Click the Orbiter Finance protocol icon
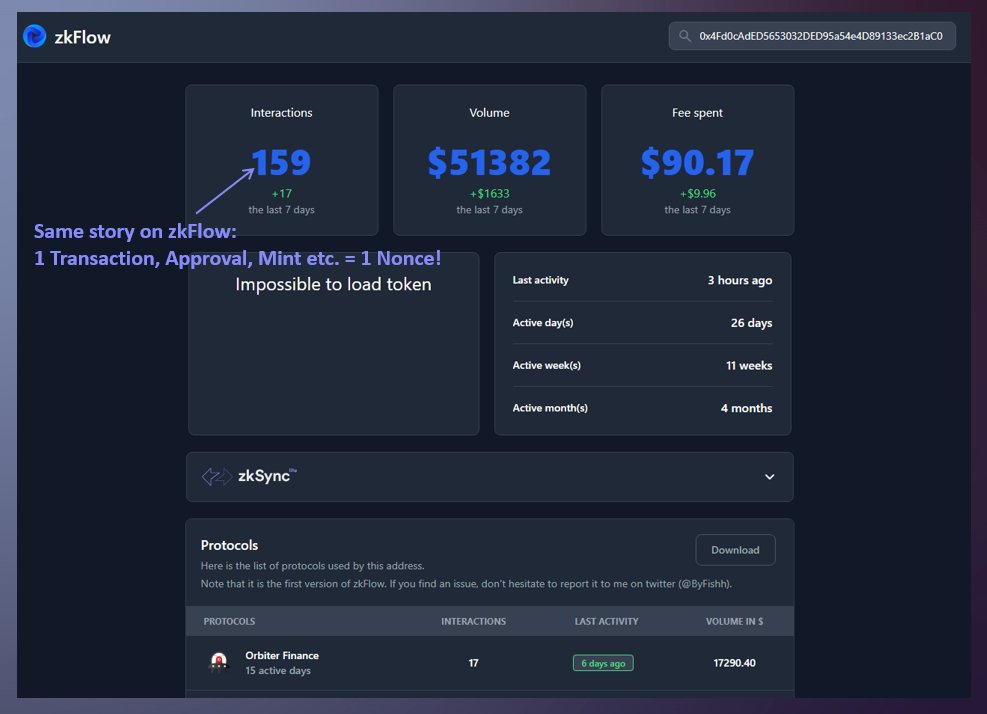The height and width of the screenshot is (714, 987). point(218,662)
